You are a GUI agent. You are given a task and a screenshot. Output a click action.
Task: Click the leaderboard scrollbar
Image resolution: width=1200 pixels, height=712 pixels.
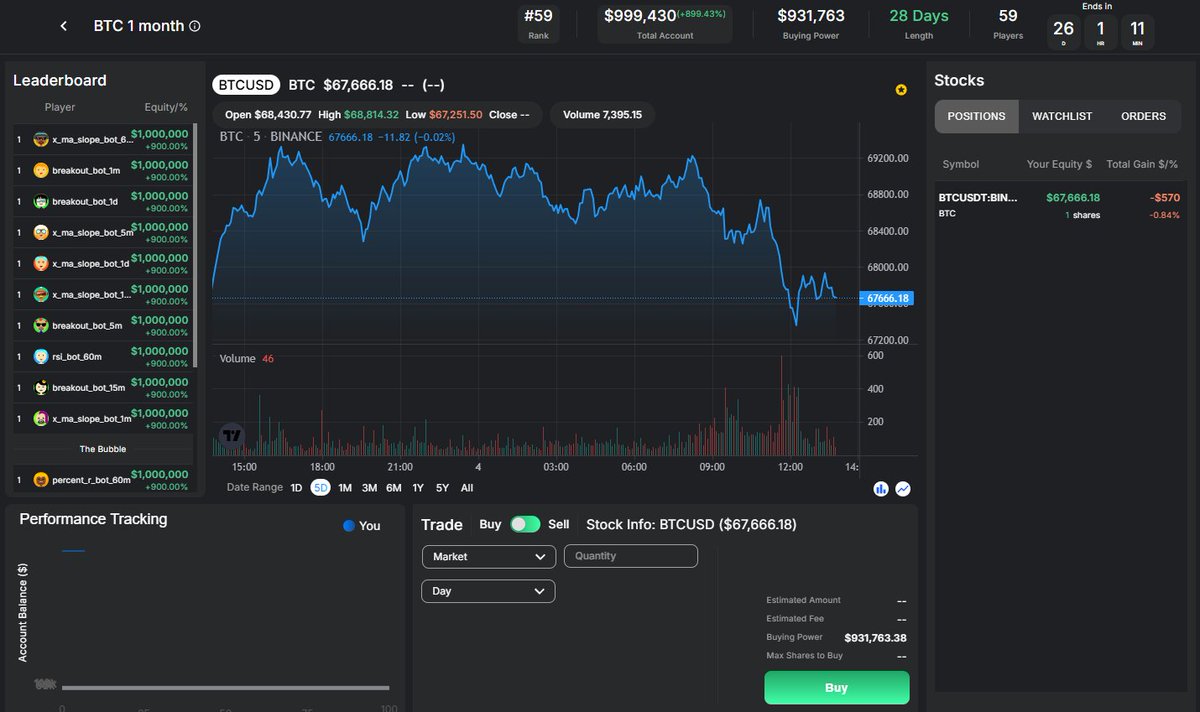(195, 245)
